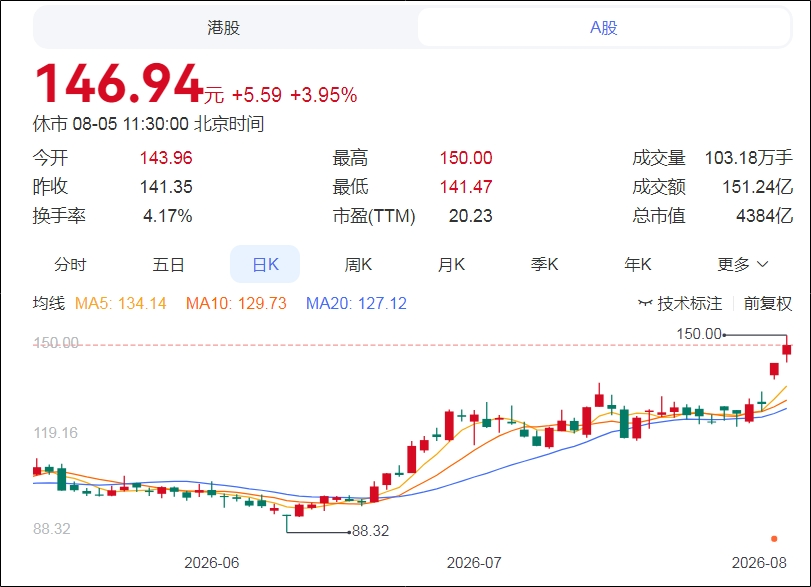Click the 前复权 adjustment option

point(768,303)
